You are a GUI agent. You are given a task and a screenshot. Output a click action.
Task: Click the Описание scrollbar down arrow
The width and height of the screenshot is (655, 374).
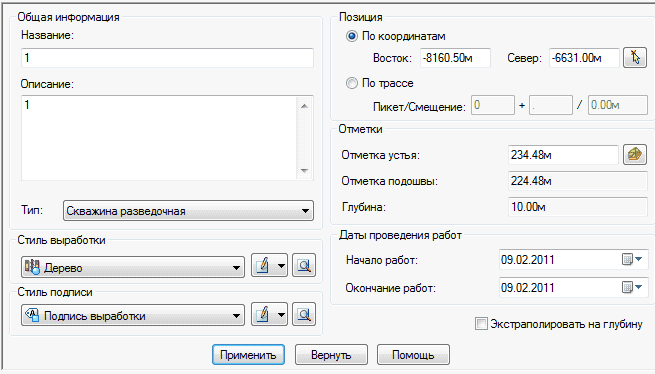(x=304, y=170)
